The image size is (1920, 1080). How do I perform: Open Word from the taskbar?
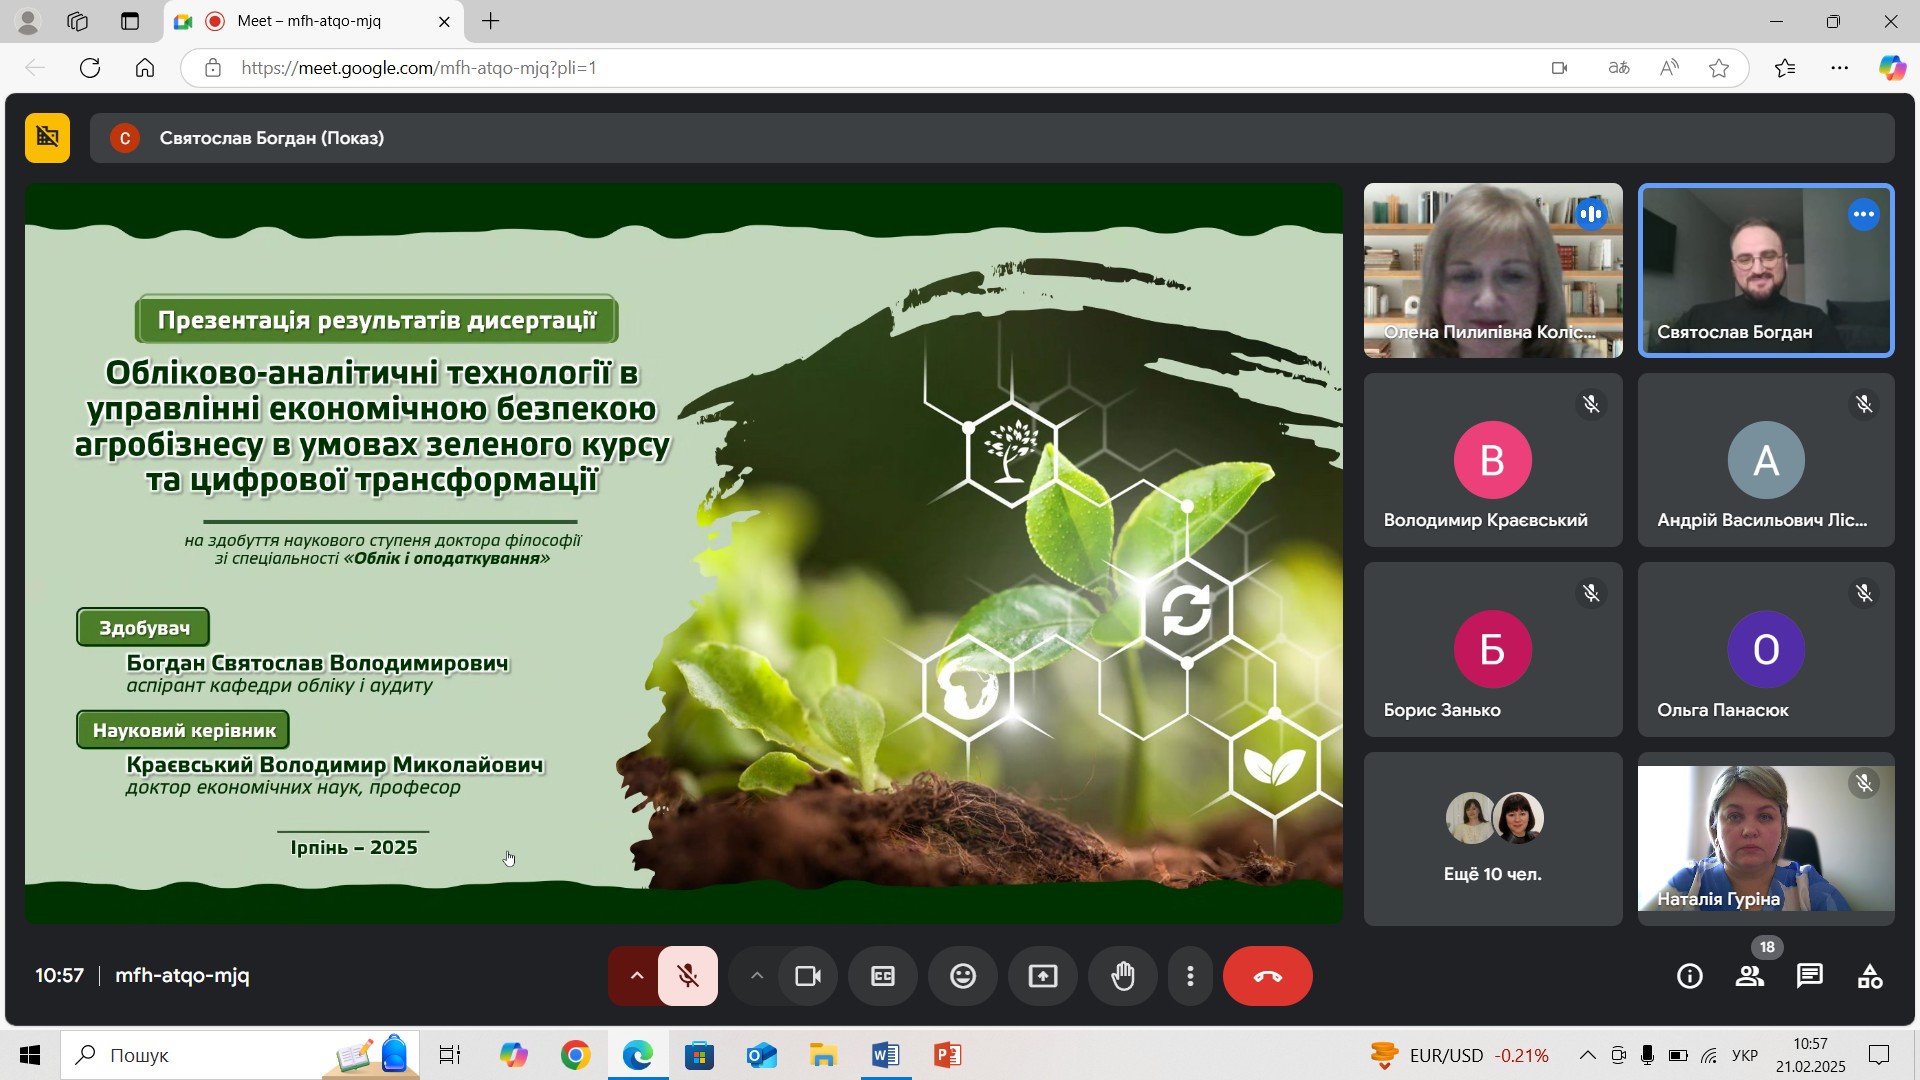885,1055
